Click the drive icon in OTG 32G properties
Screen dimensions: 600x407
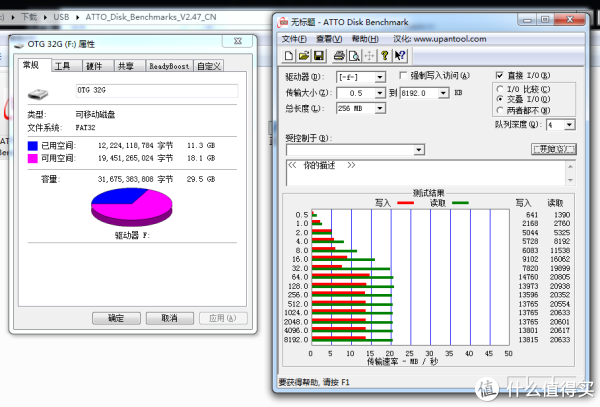tap(38, 94)
